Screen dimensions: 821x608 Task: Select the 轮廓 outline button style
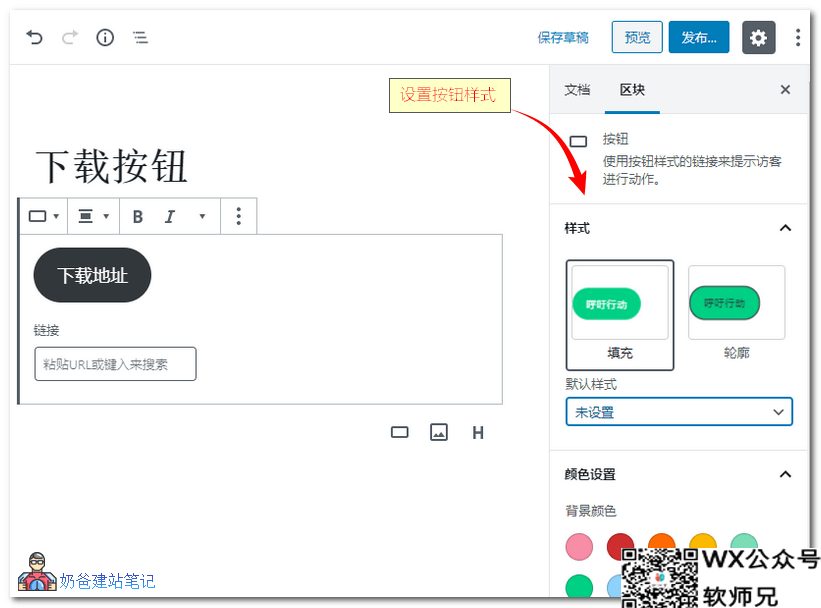[736, 314]
